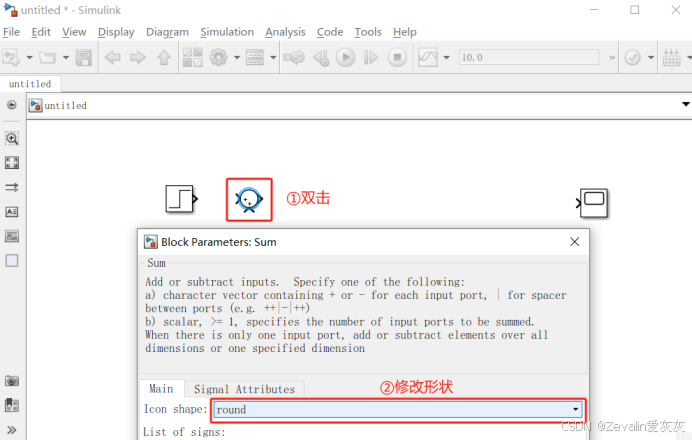Click the Save disk icon
The image size is (692, 440).
coord(83,57)
